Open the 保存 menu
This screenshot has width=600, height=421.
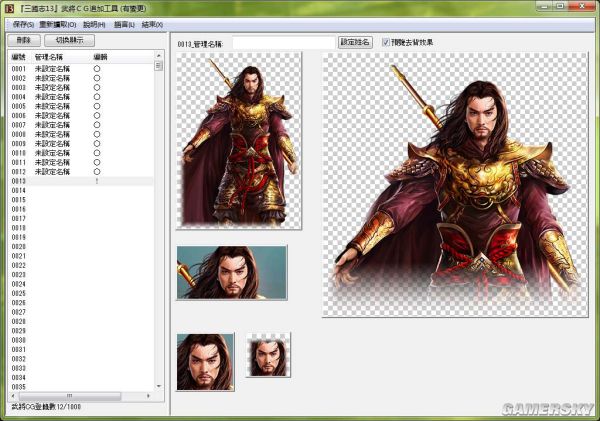point(23,23)
